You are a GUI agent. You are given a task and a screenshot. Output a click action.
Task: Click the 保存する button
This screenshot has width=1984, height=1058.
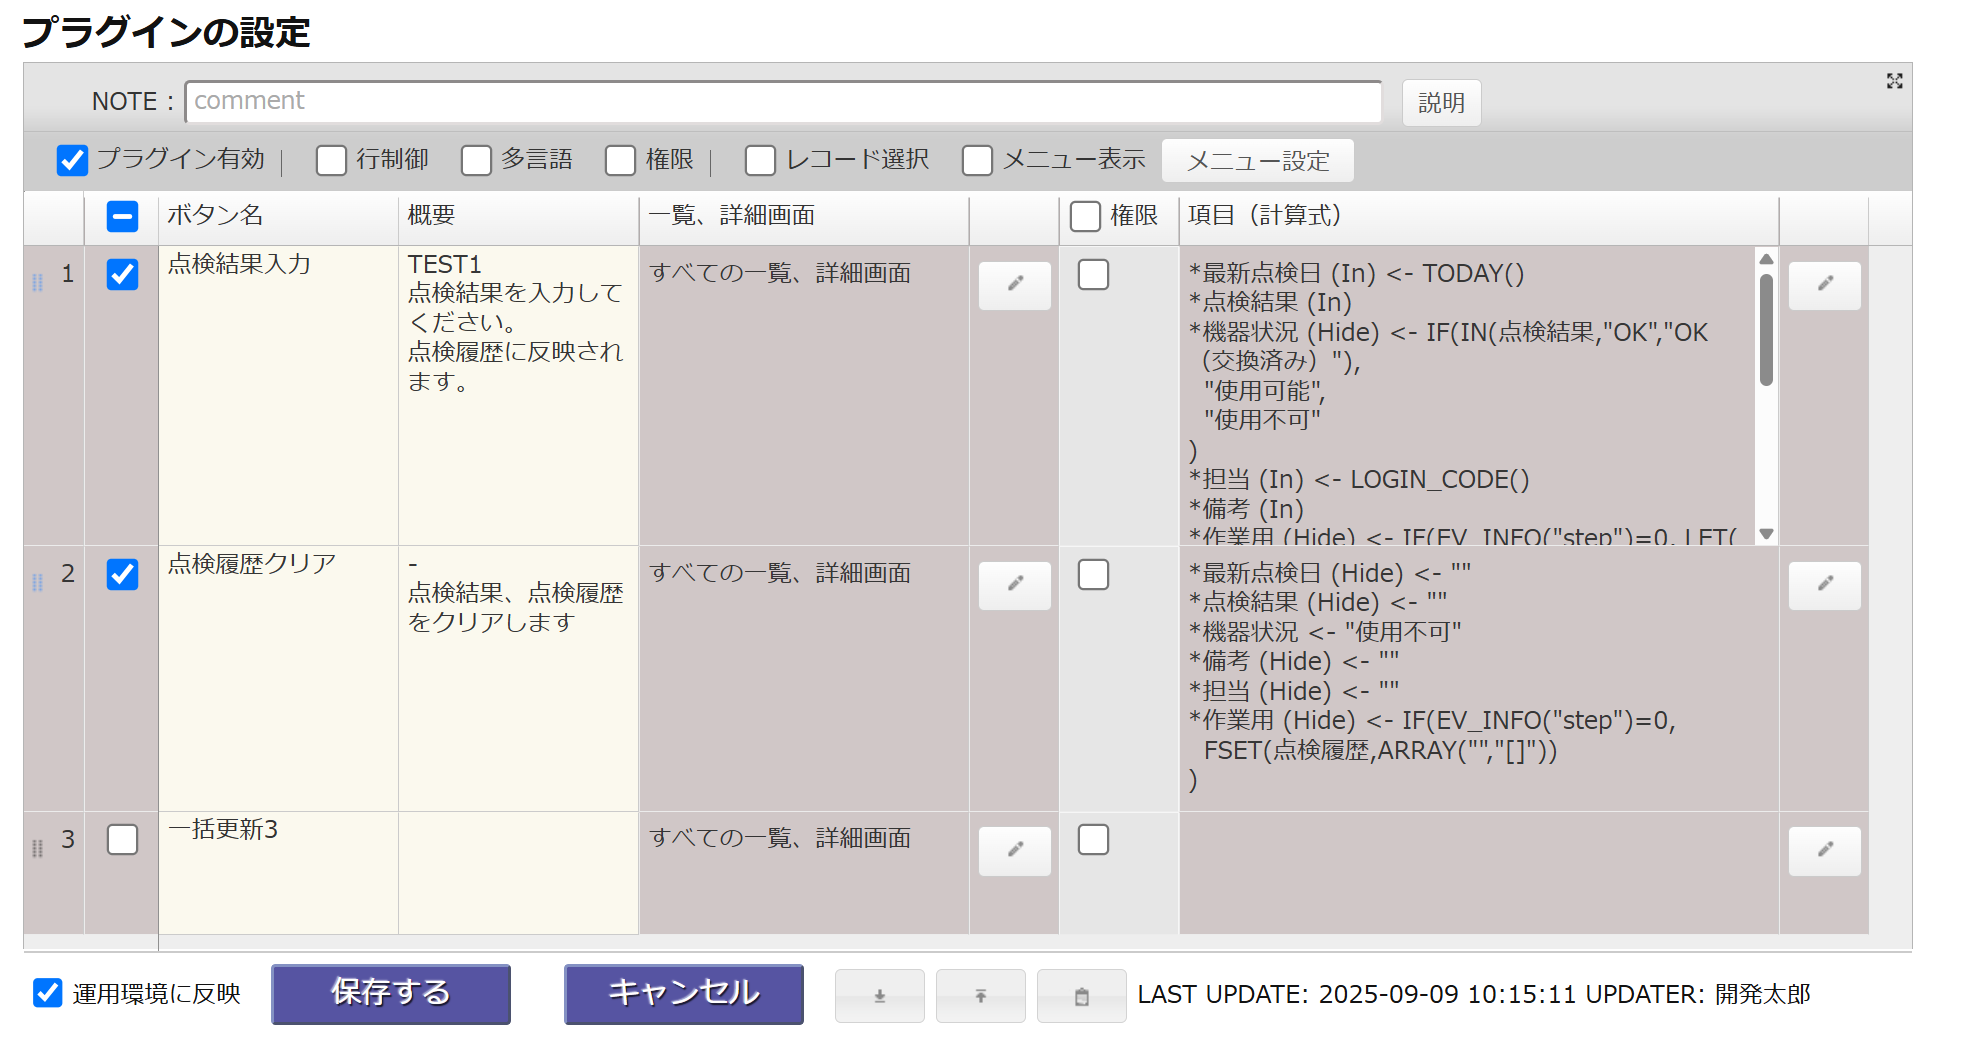tap(391, 994)
